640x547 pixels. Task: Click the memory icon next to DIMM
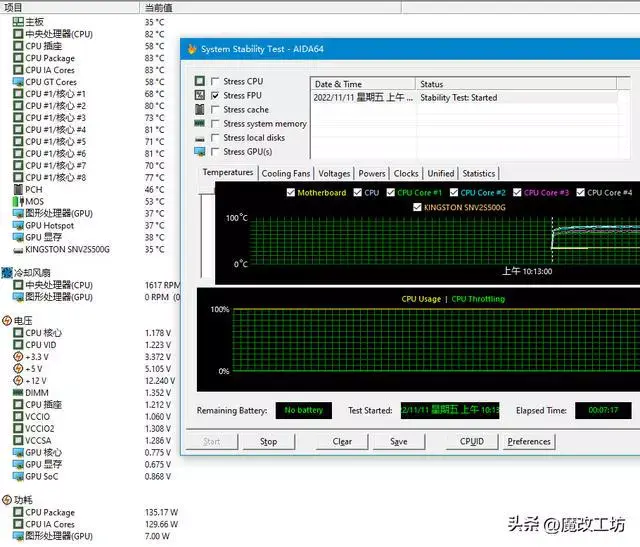18,393
